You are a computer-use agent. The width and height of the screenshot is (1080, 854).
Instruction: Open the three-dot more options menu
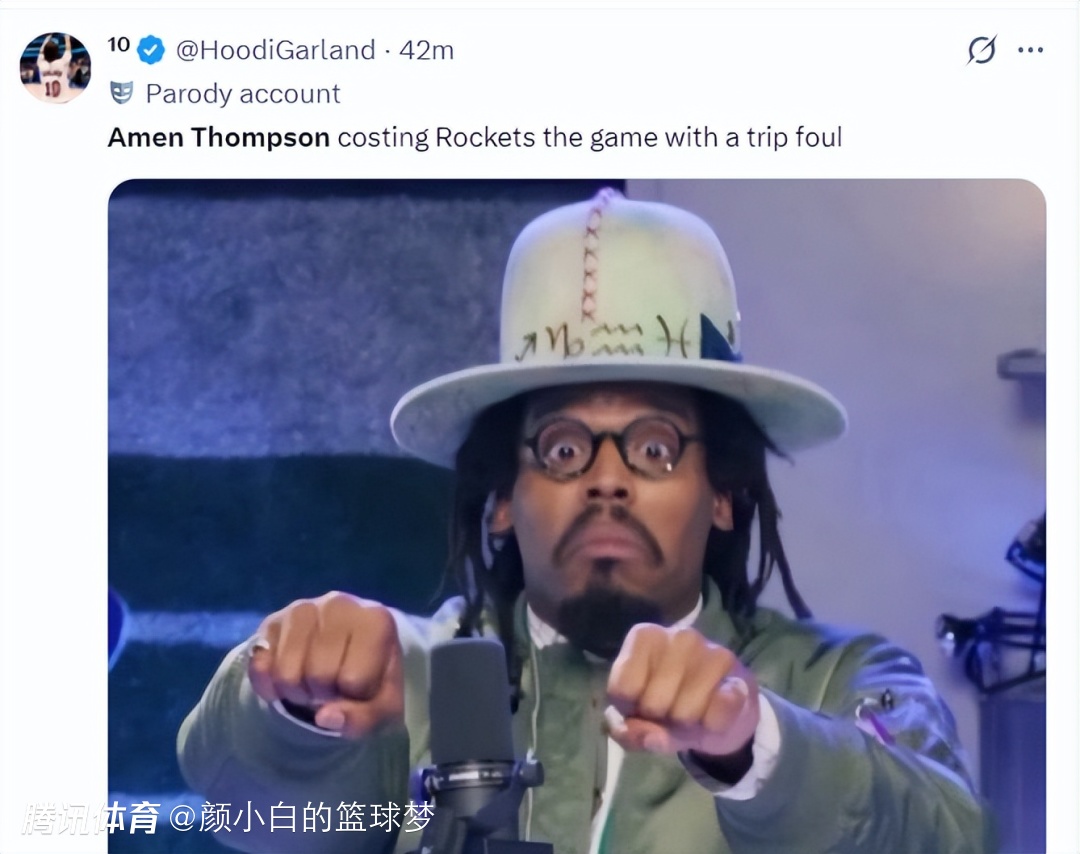[1030, 50]
